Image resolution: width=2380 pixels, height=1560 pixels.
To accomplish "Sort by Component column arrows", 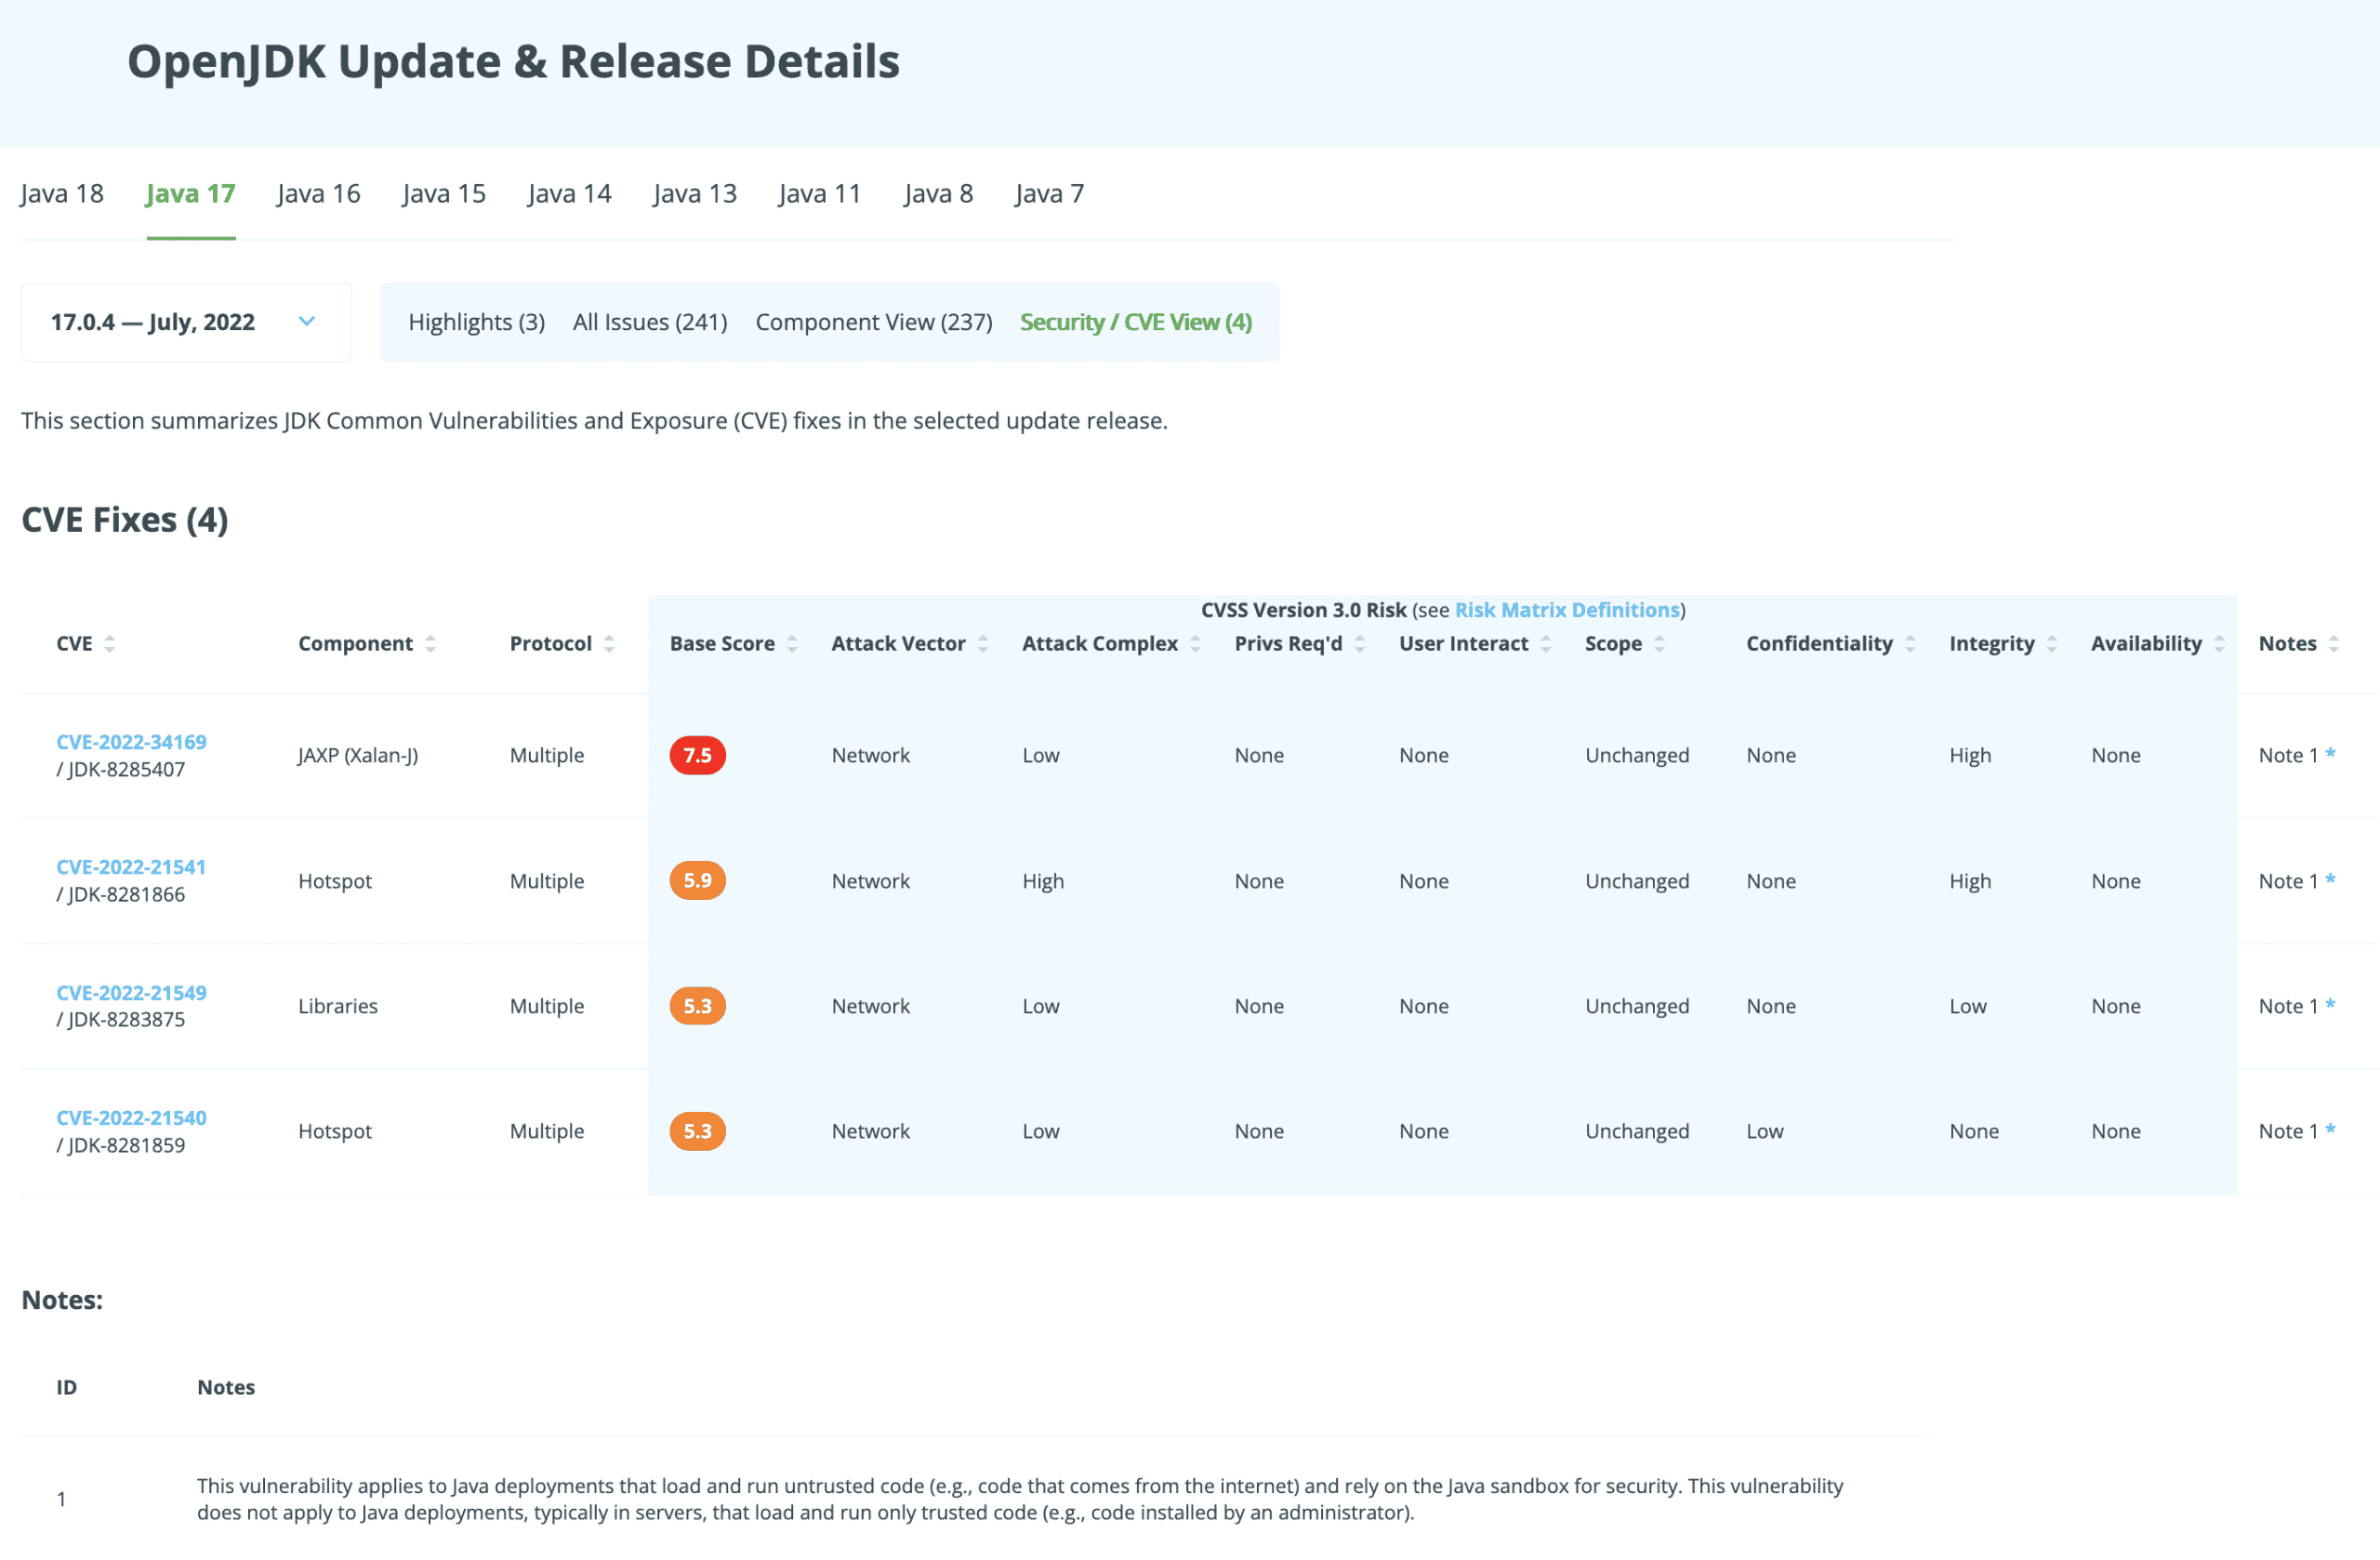I will pyautogui.click(x=430, y=644).
